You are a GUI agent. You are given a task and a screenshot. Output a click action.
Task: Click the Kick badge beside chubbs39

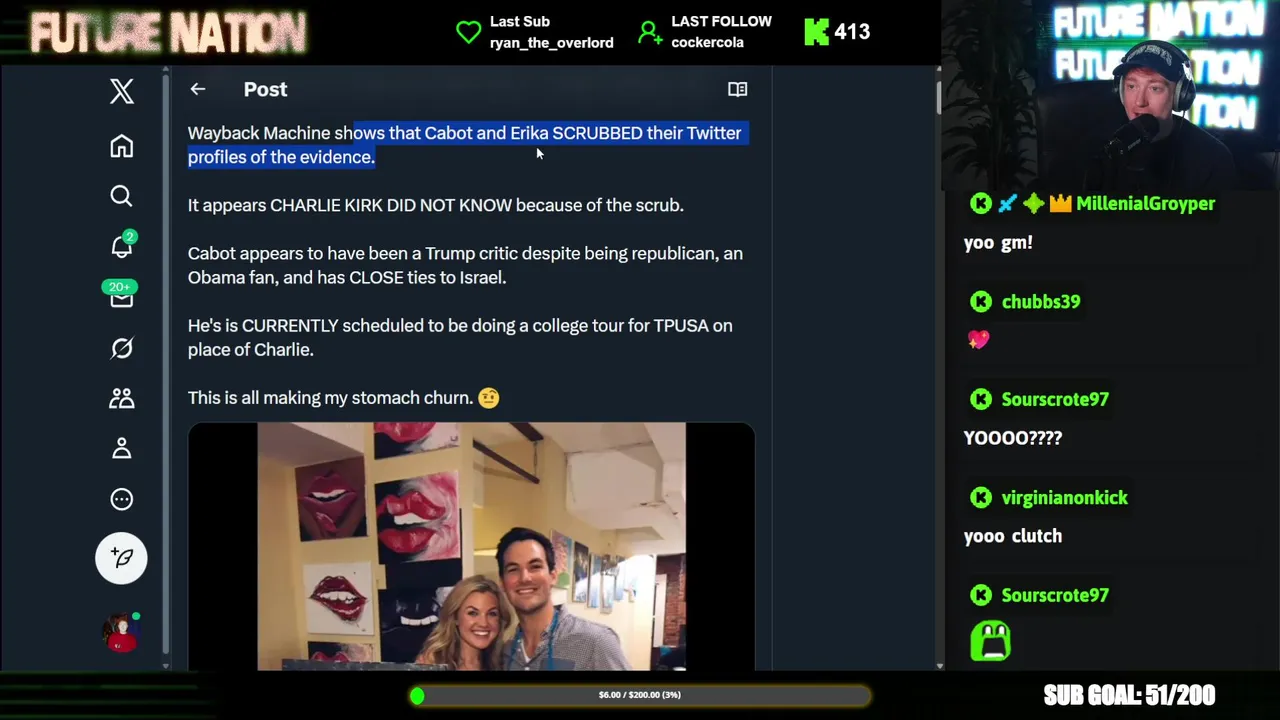981,302
